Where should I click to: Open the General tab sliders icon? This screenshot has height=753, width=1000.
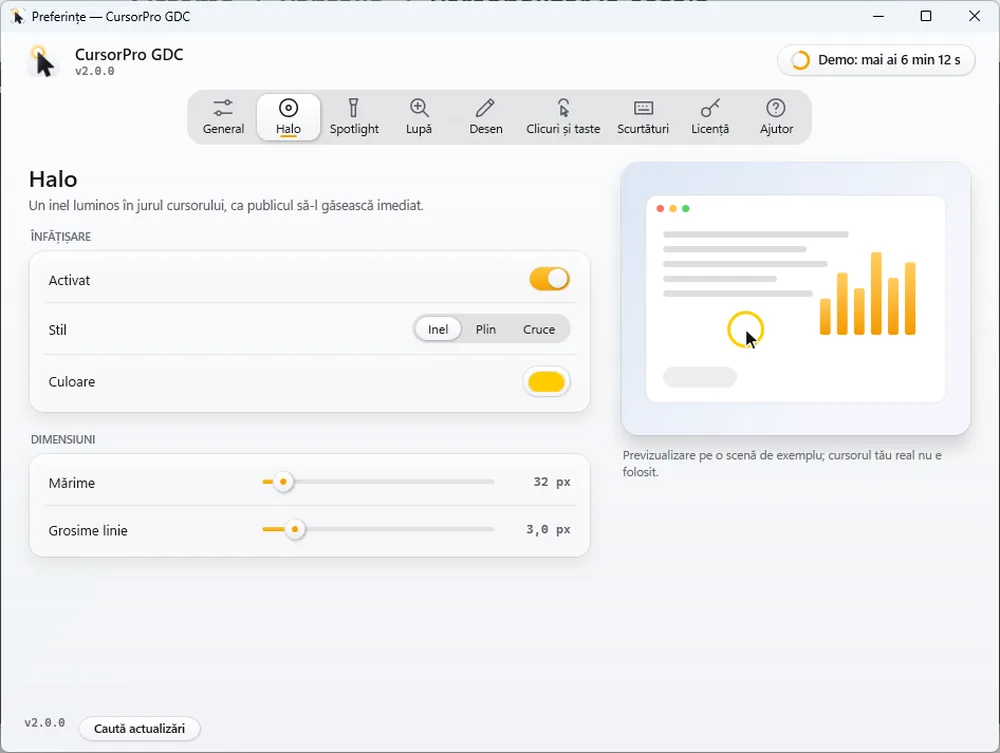(223, 108)
